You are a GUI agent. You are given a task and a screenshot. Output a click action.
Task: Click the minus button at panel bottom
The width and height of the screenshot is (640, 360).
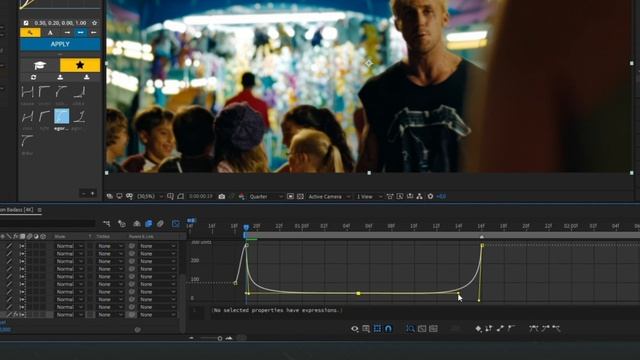point(84,193)
